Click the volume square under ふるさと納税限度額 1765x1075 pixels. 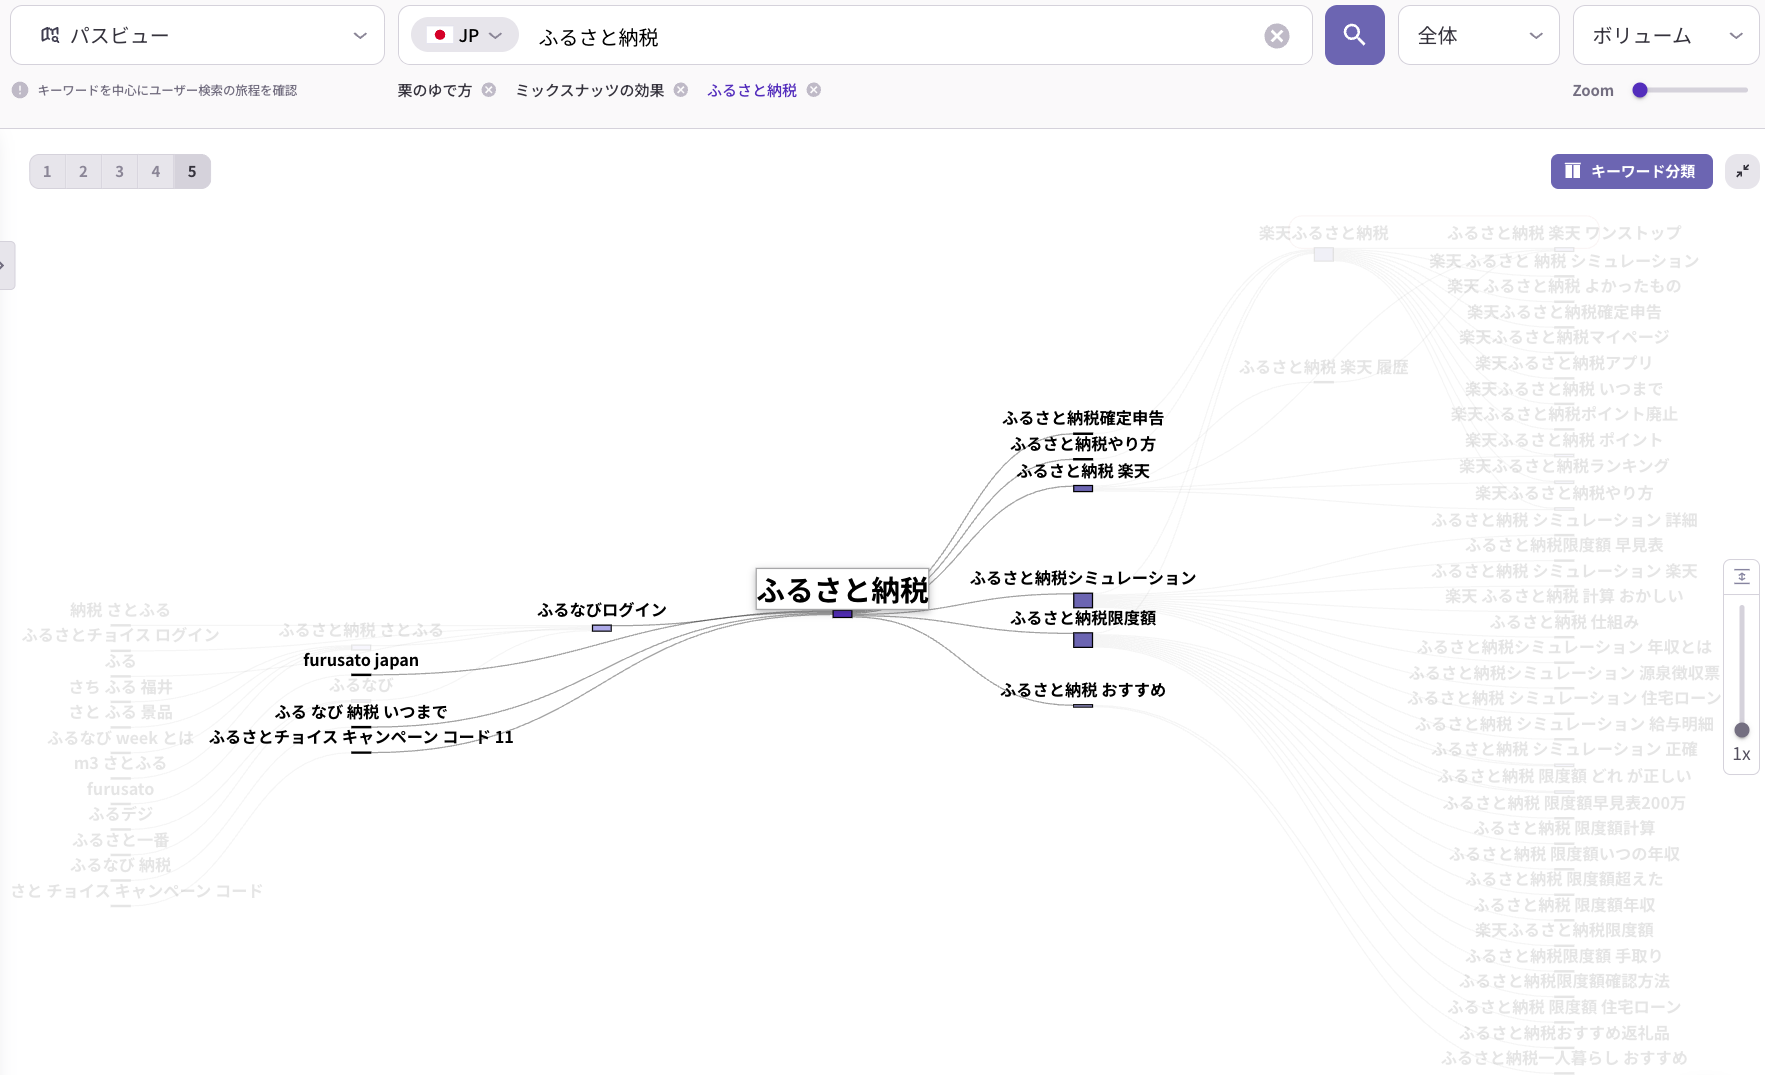(x=1083, y=640)
